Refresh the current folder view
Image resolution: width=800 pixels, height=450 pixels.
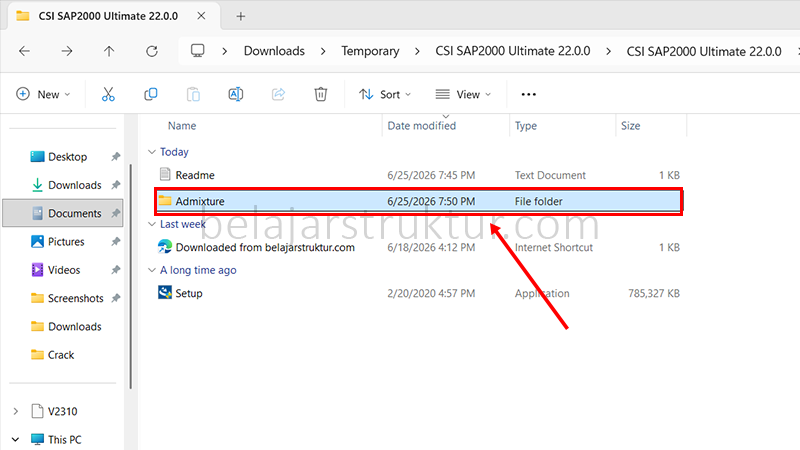coord(152,51)
